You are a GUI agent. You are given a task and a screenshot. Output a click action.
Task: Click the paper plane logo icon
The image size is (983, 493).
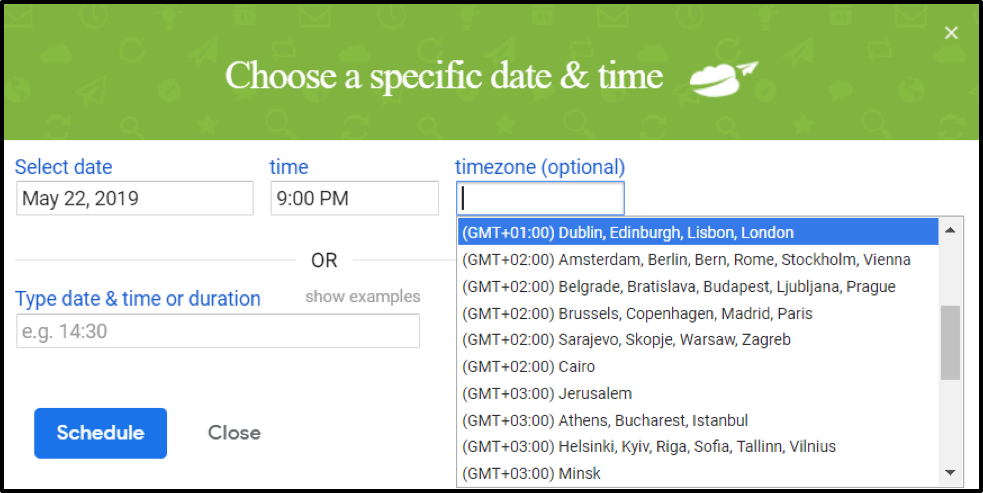pos(724,78)
